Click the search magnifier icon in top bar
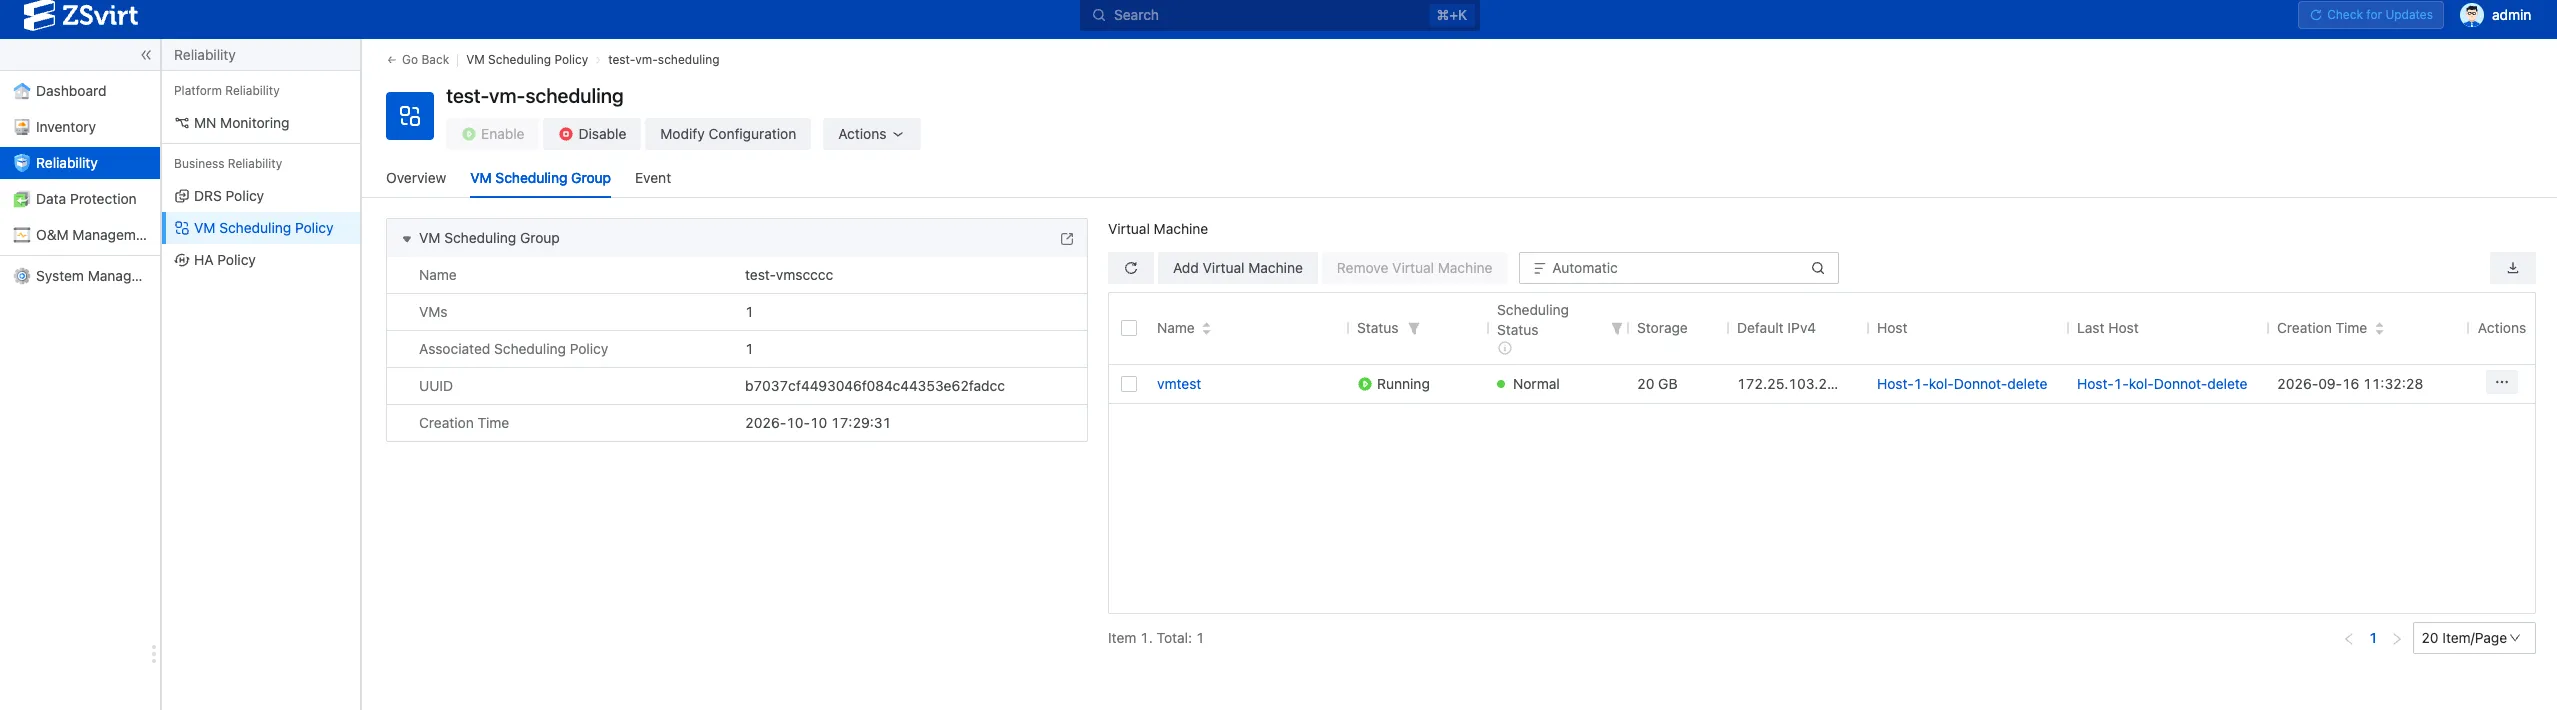This screenshot has width=2557, height=710. click(1099, 15)
